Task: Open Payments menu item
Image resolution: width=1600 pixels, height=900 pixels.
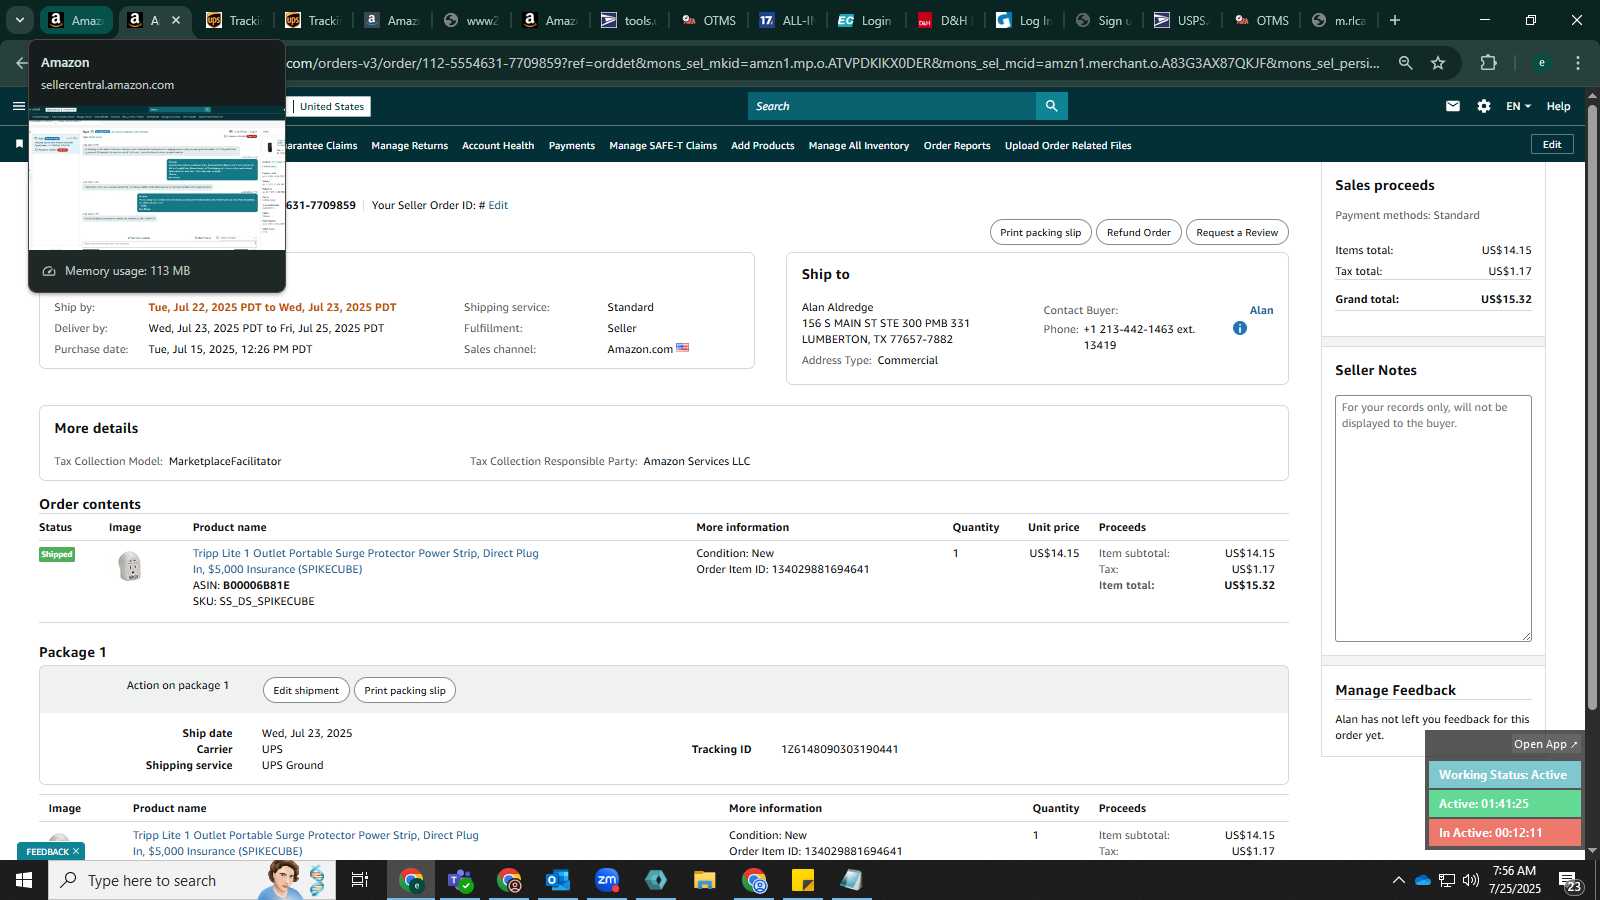Action: point(572,146)
